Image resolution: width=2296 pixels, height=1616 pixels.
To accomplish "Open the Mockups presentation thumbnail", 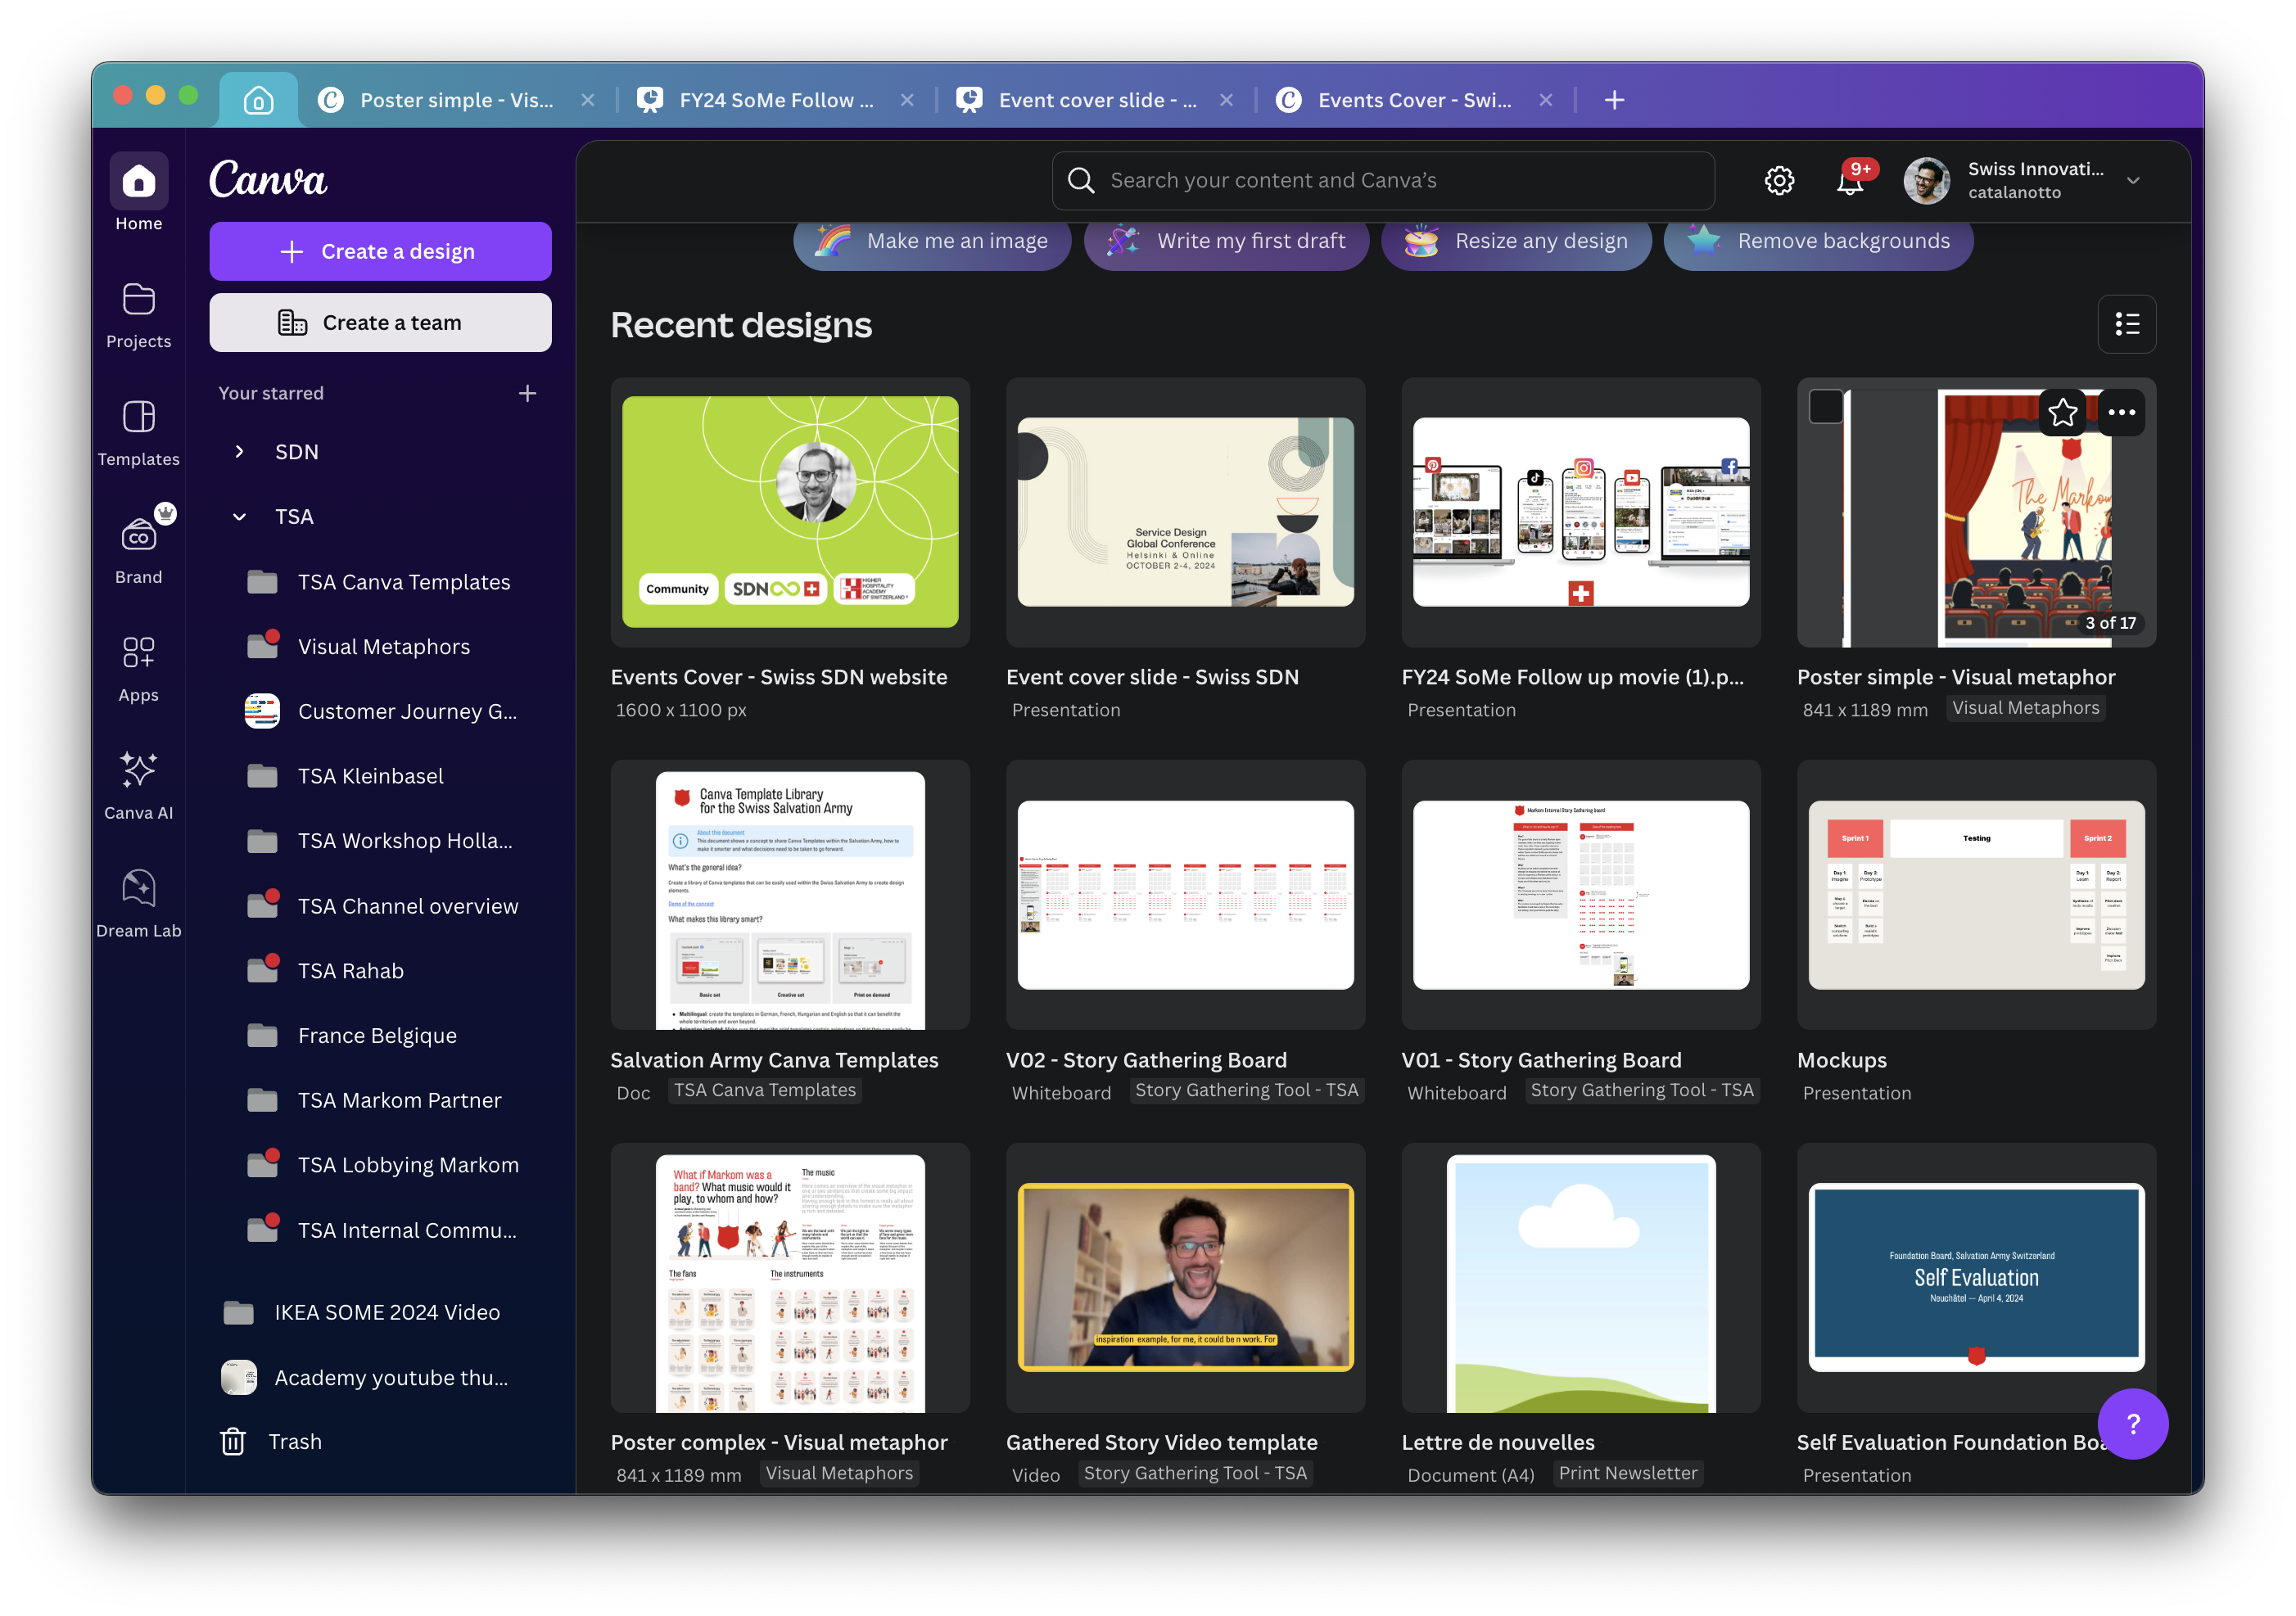I will click(1976, 895).
